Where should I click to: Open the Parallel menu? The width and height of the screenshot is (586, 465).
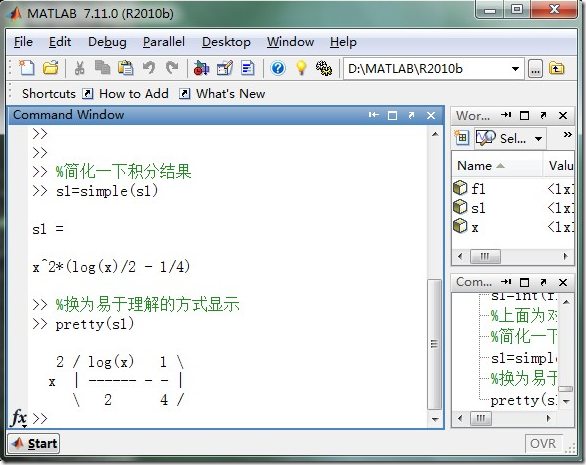(x=164, y=42)
